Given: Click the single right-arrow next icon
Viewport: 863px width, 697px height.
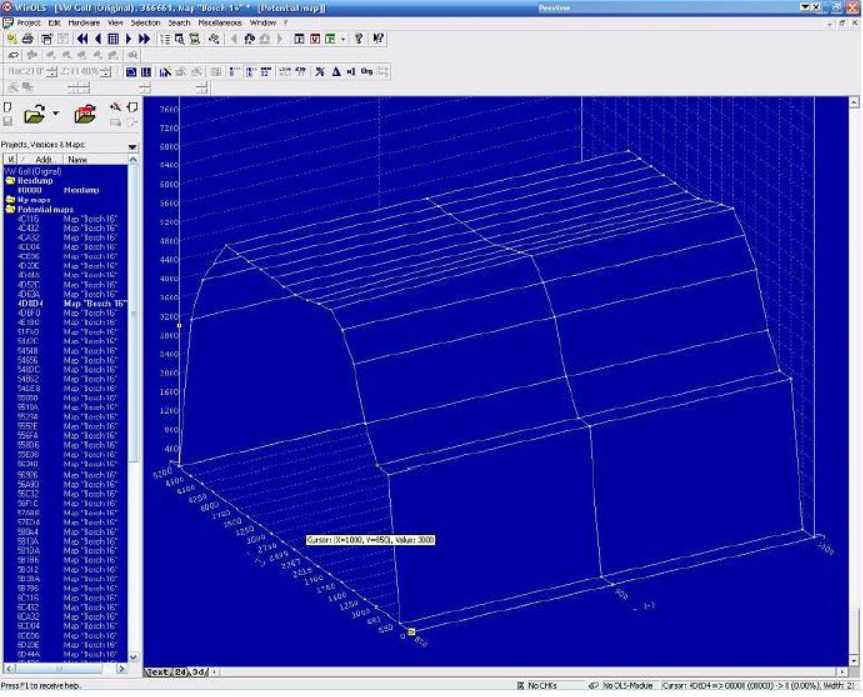Looking at the screenshot, I should tap(129, 39).
